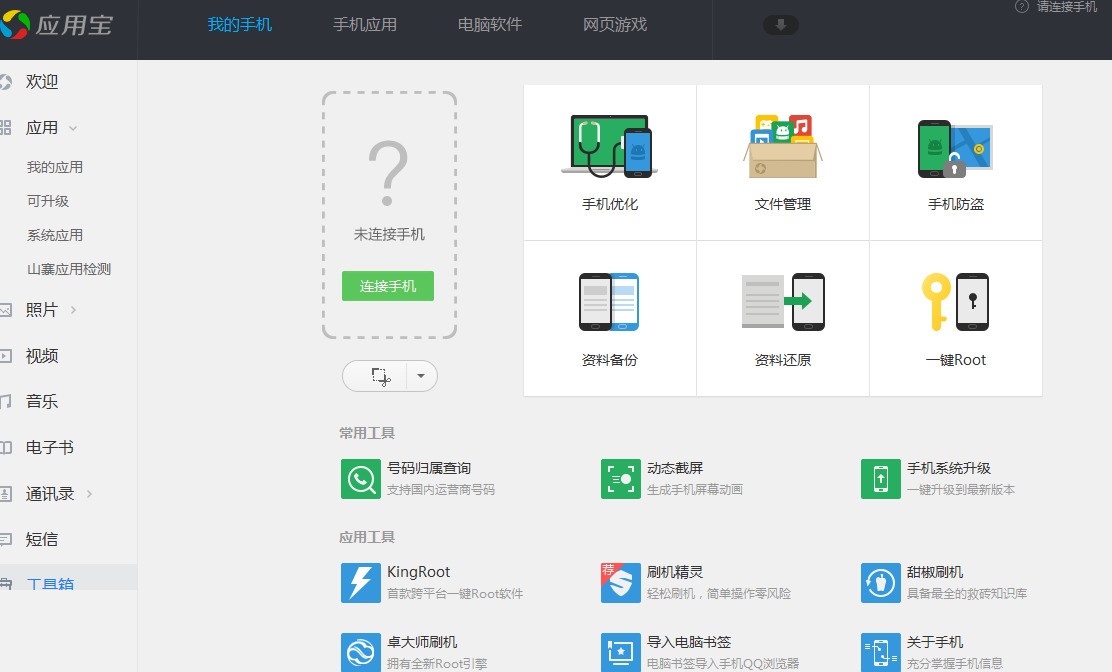
Task: Switch to 手机应用 tab
Action: coord(365,25)
